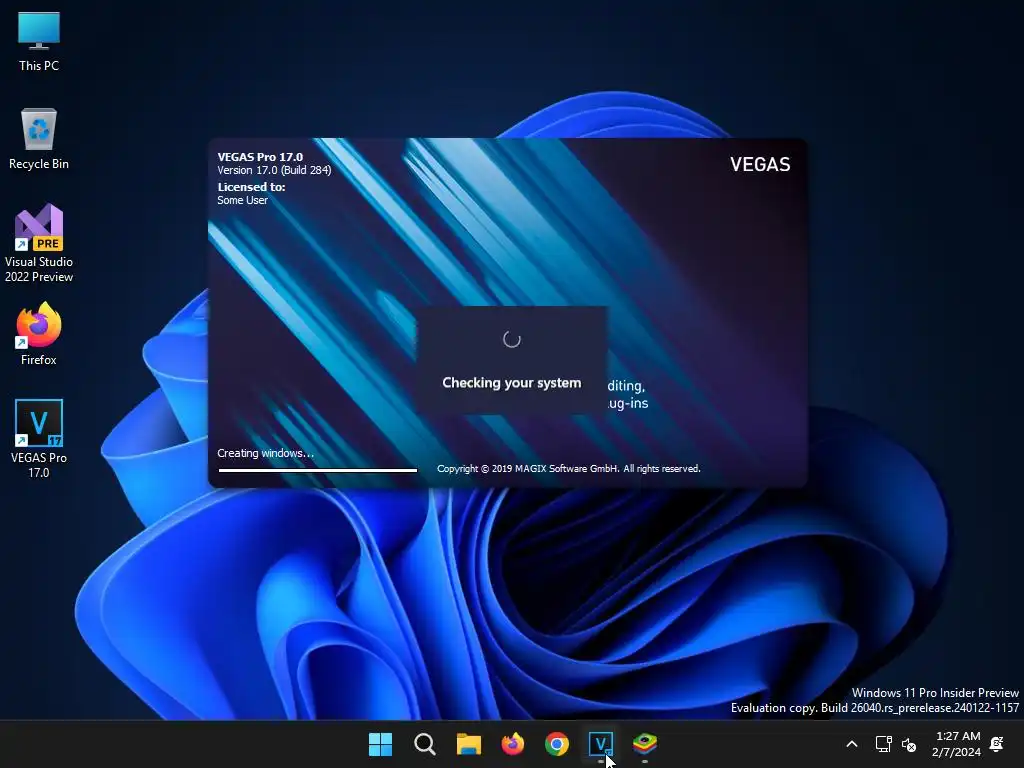Click the VEGAS logo on splash screen

pos(760,165)
